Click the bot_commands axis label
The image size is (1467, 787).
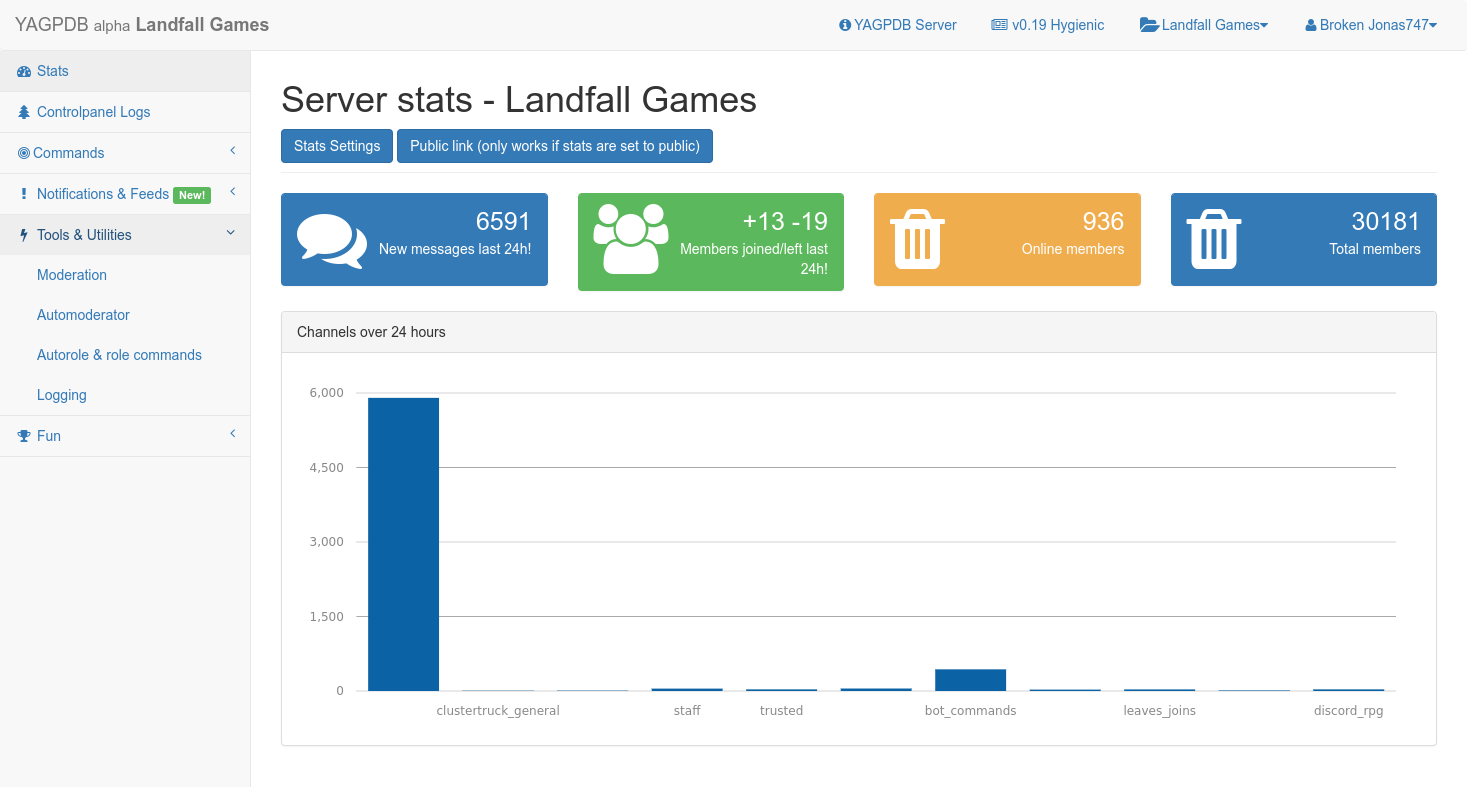click(x=970, y=711)
